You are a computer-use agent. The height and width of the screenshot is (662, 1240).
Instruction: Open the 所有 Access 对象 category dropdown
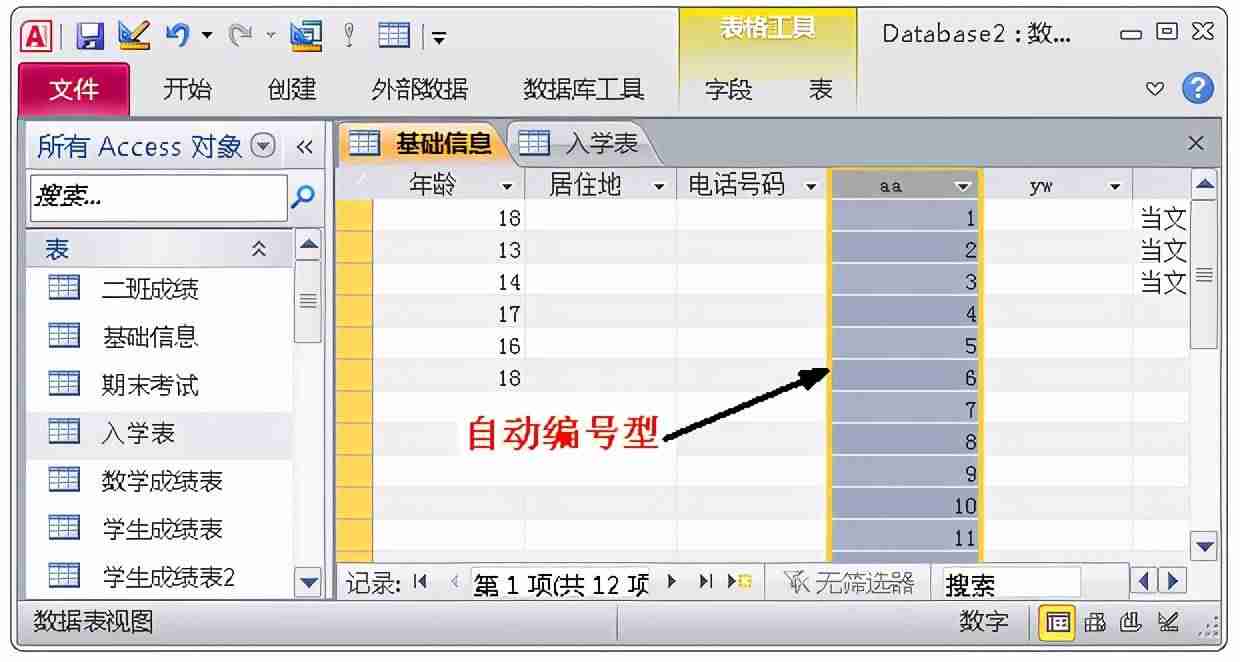pyautogui.click(x=263, y=146)
